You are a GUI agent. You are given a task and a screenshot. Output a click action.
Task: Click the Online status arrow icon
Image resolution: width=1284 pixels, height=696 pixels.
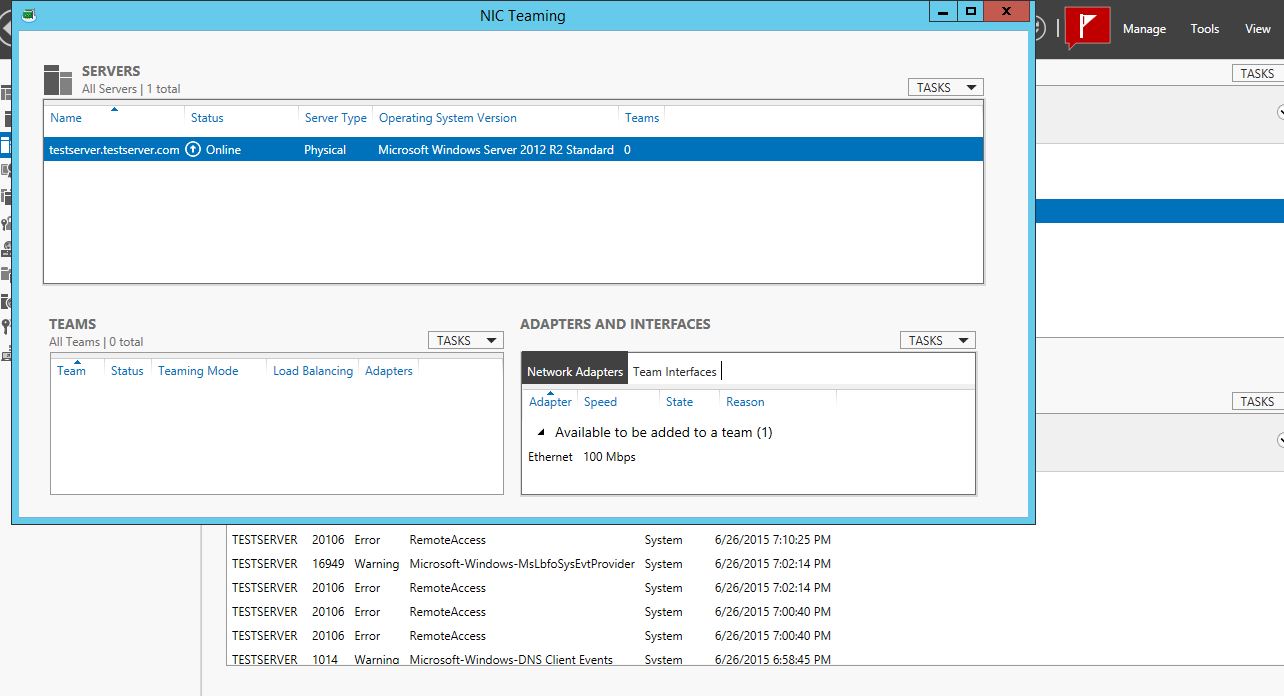click(194, 150)
